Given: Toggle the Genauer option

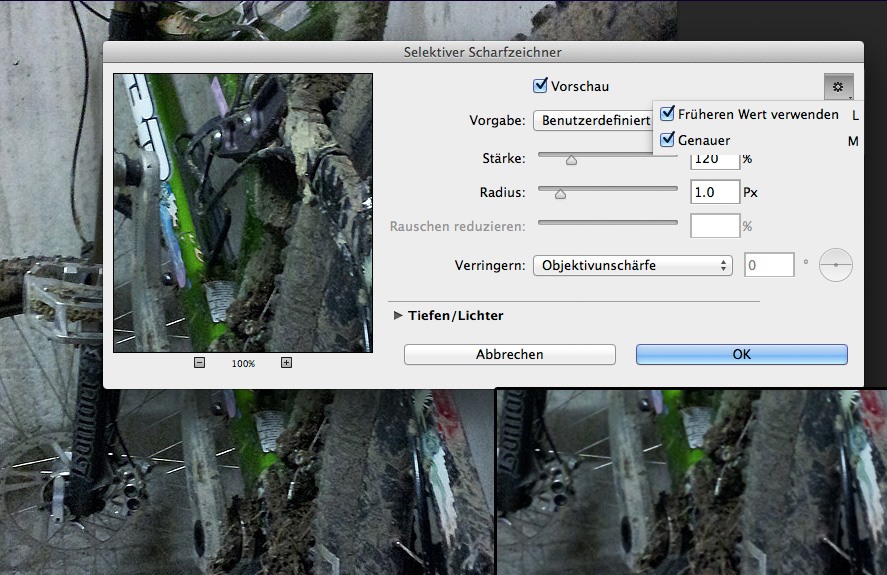Looking at the screenshot, I should [668, 139].
